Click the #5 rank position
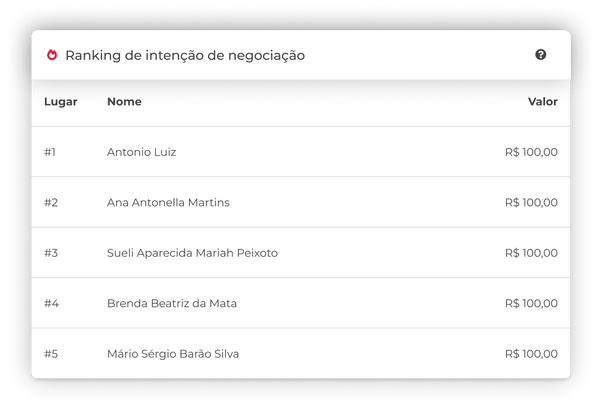The image size is (600, 409). (x=51, y=354)
